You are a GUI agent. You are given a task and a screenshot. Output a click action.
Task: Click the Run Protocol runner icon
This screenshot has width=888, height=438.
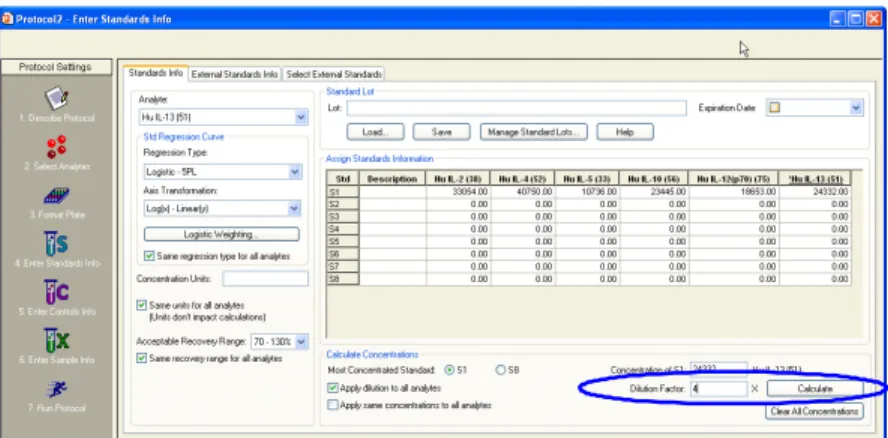[x=57, y=389]
